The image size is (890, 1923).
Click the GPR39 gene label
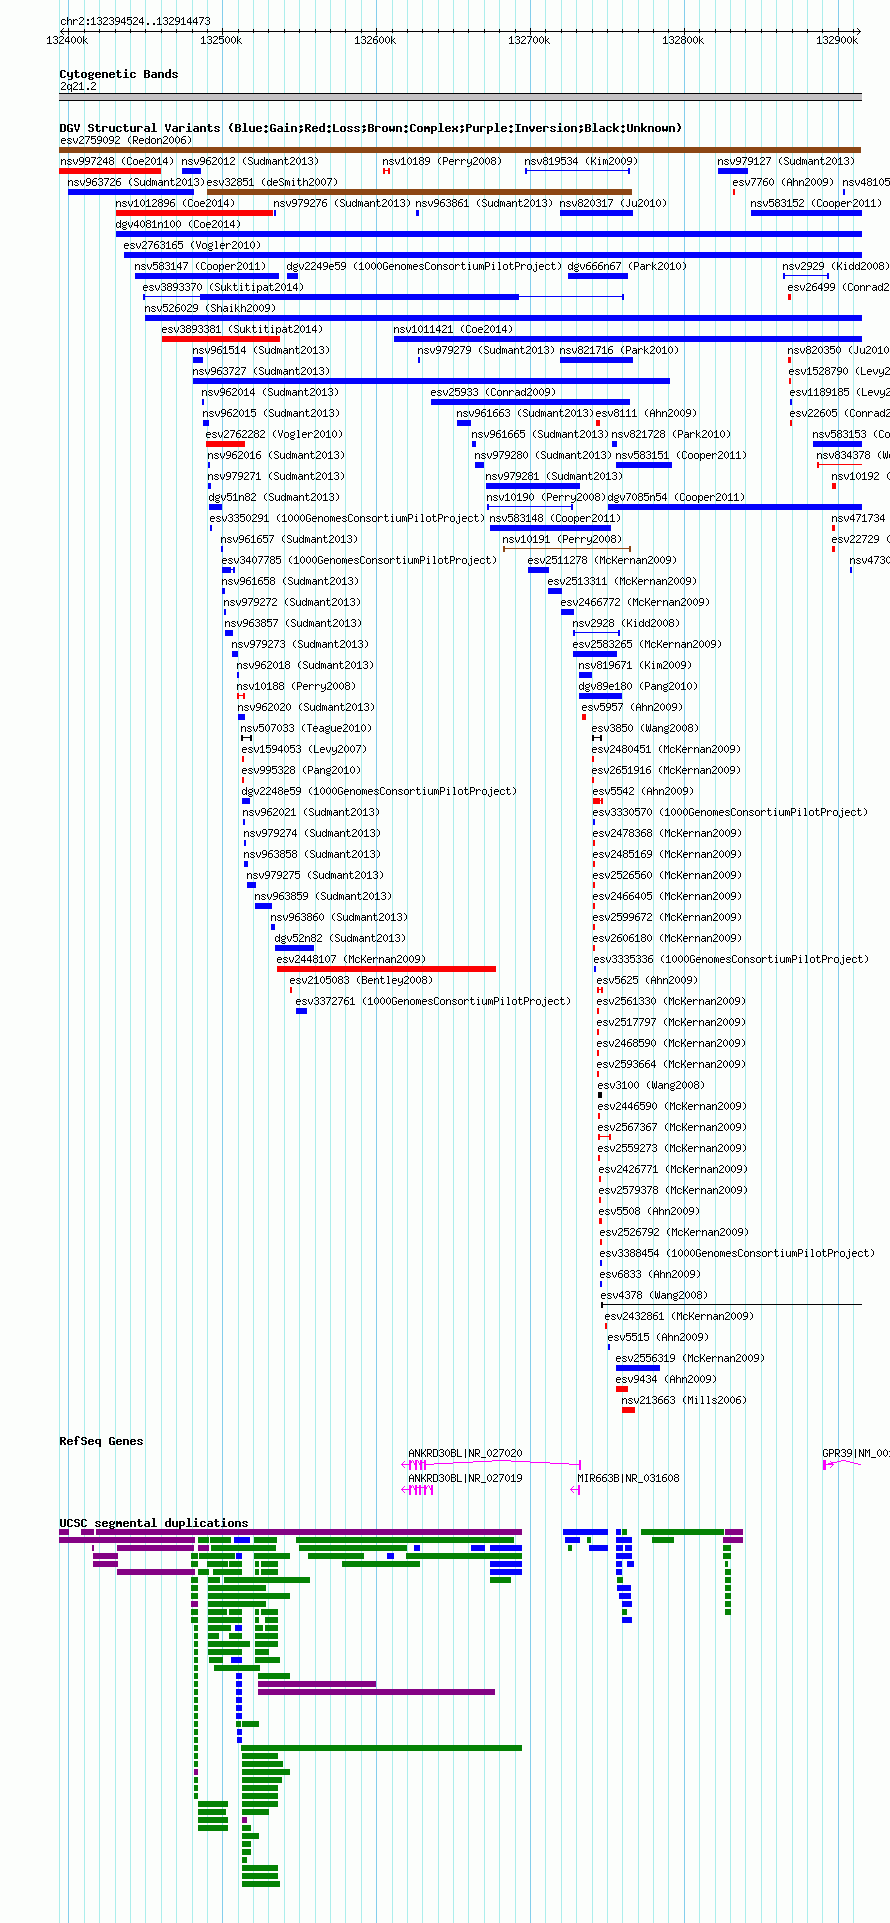pyautogui.click(x=855, y=1453)
